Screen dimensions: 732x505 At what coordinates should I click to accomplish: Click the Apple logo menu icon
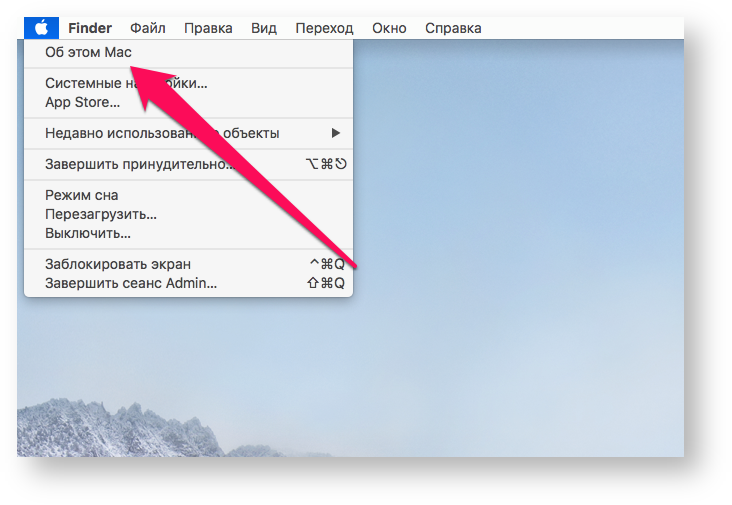click(41, 28)
